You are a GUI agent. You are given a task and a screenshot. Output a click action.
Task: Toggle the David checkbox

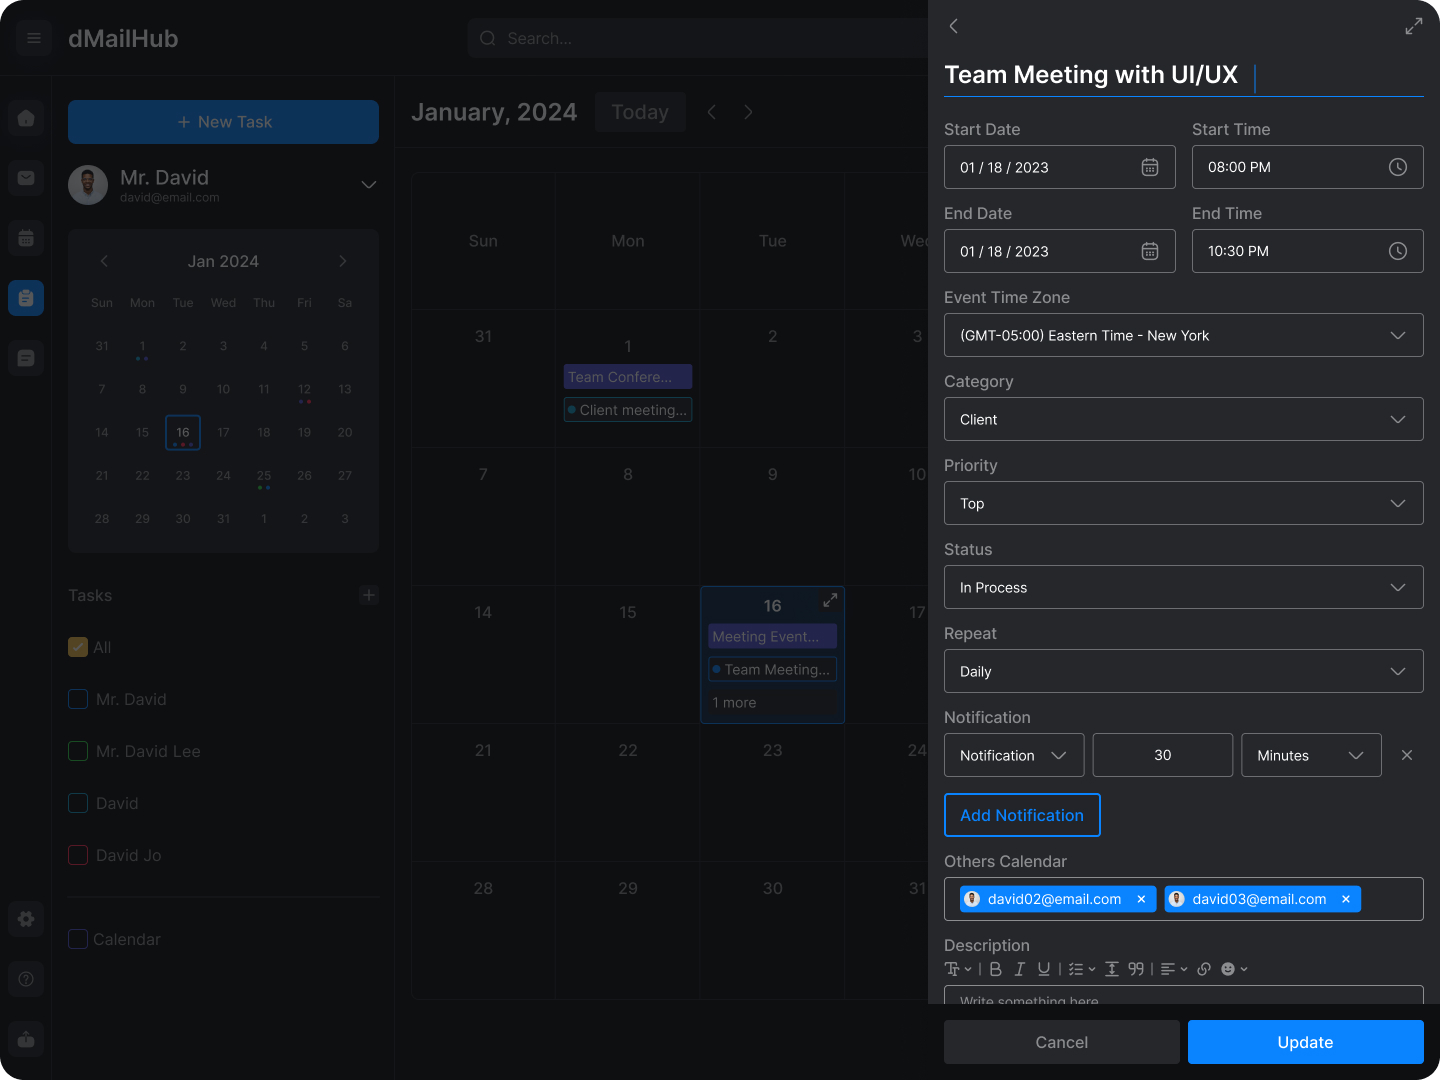(78, 803)
